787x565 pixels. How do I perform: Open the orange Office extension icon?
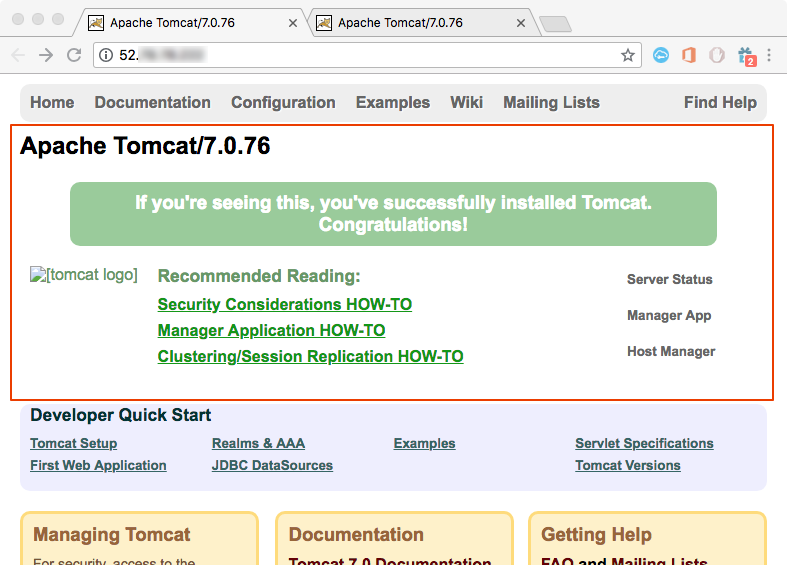689,55
